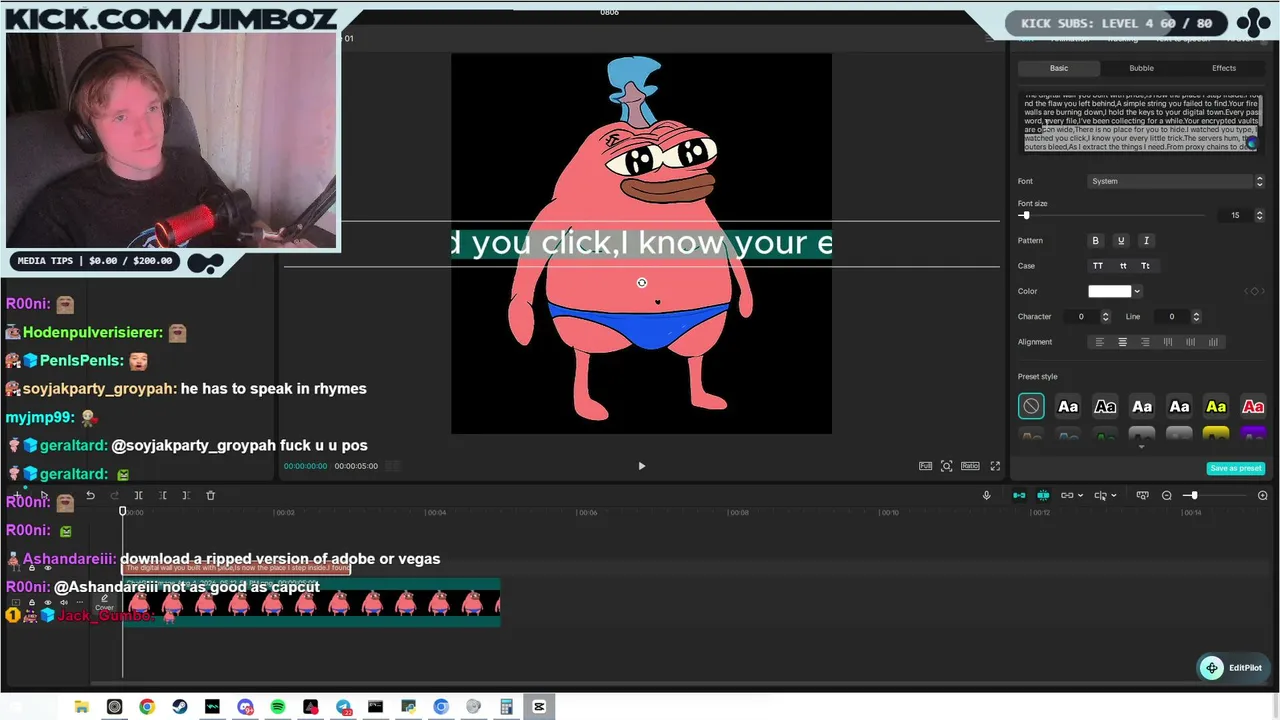This screenshot has height=720, width=1280.
Task: Open Discord from the taskbar
Action: [x=245, y=707]
